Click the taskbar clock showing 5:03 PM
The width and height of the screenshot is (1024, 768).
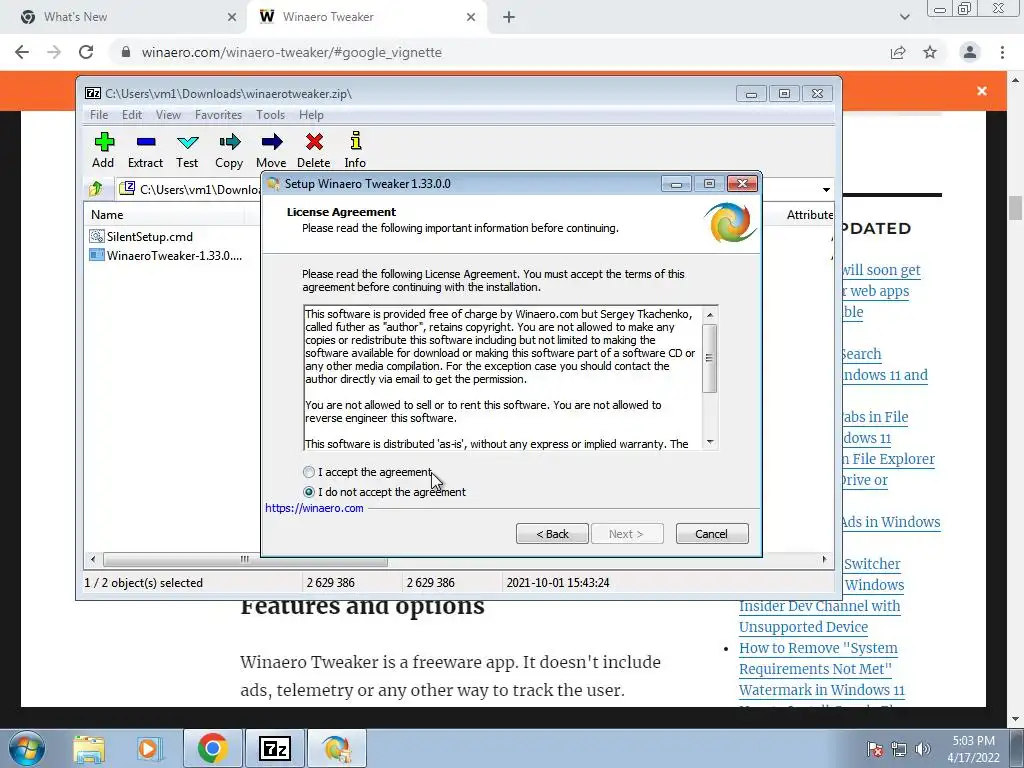tap(973, 749)
